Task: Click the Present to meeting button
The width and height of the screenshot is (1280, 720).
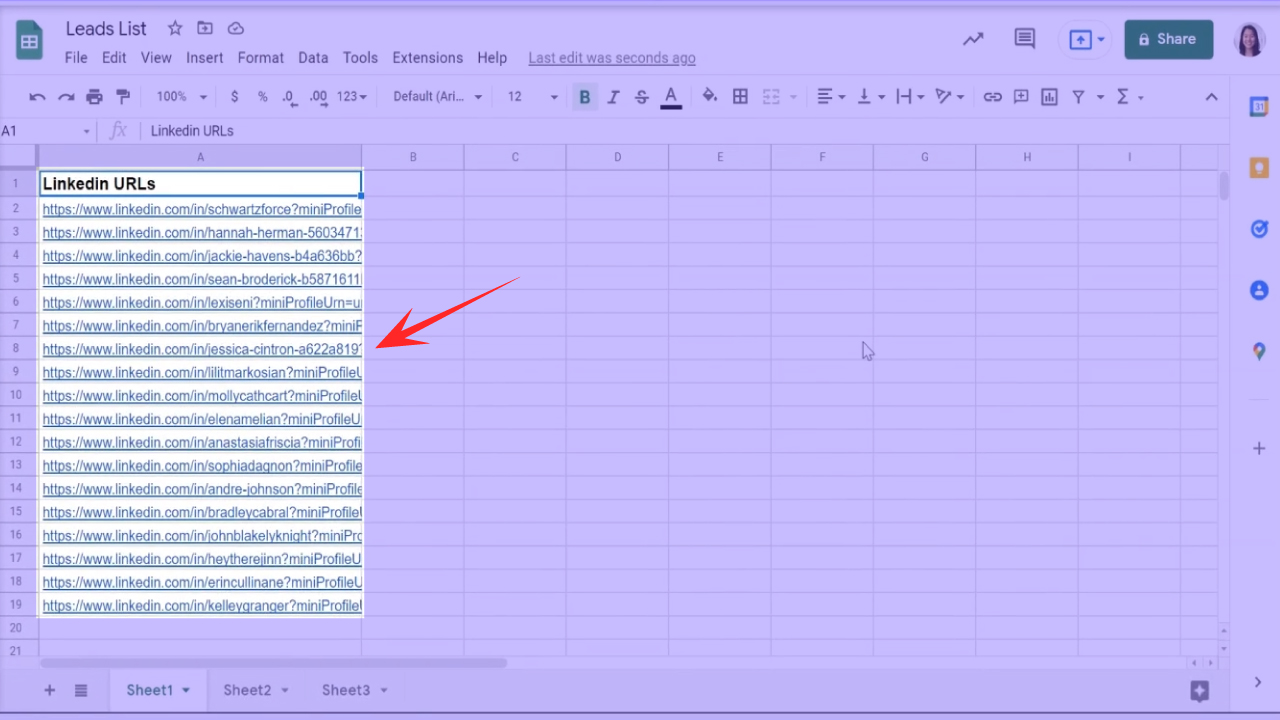Action: (1086, 39)
